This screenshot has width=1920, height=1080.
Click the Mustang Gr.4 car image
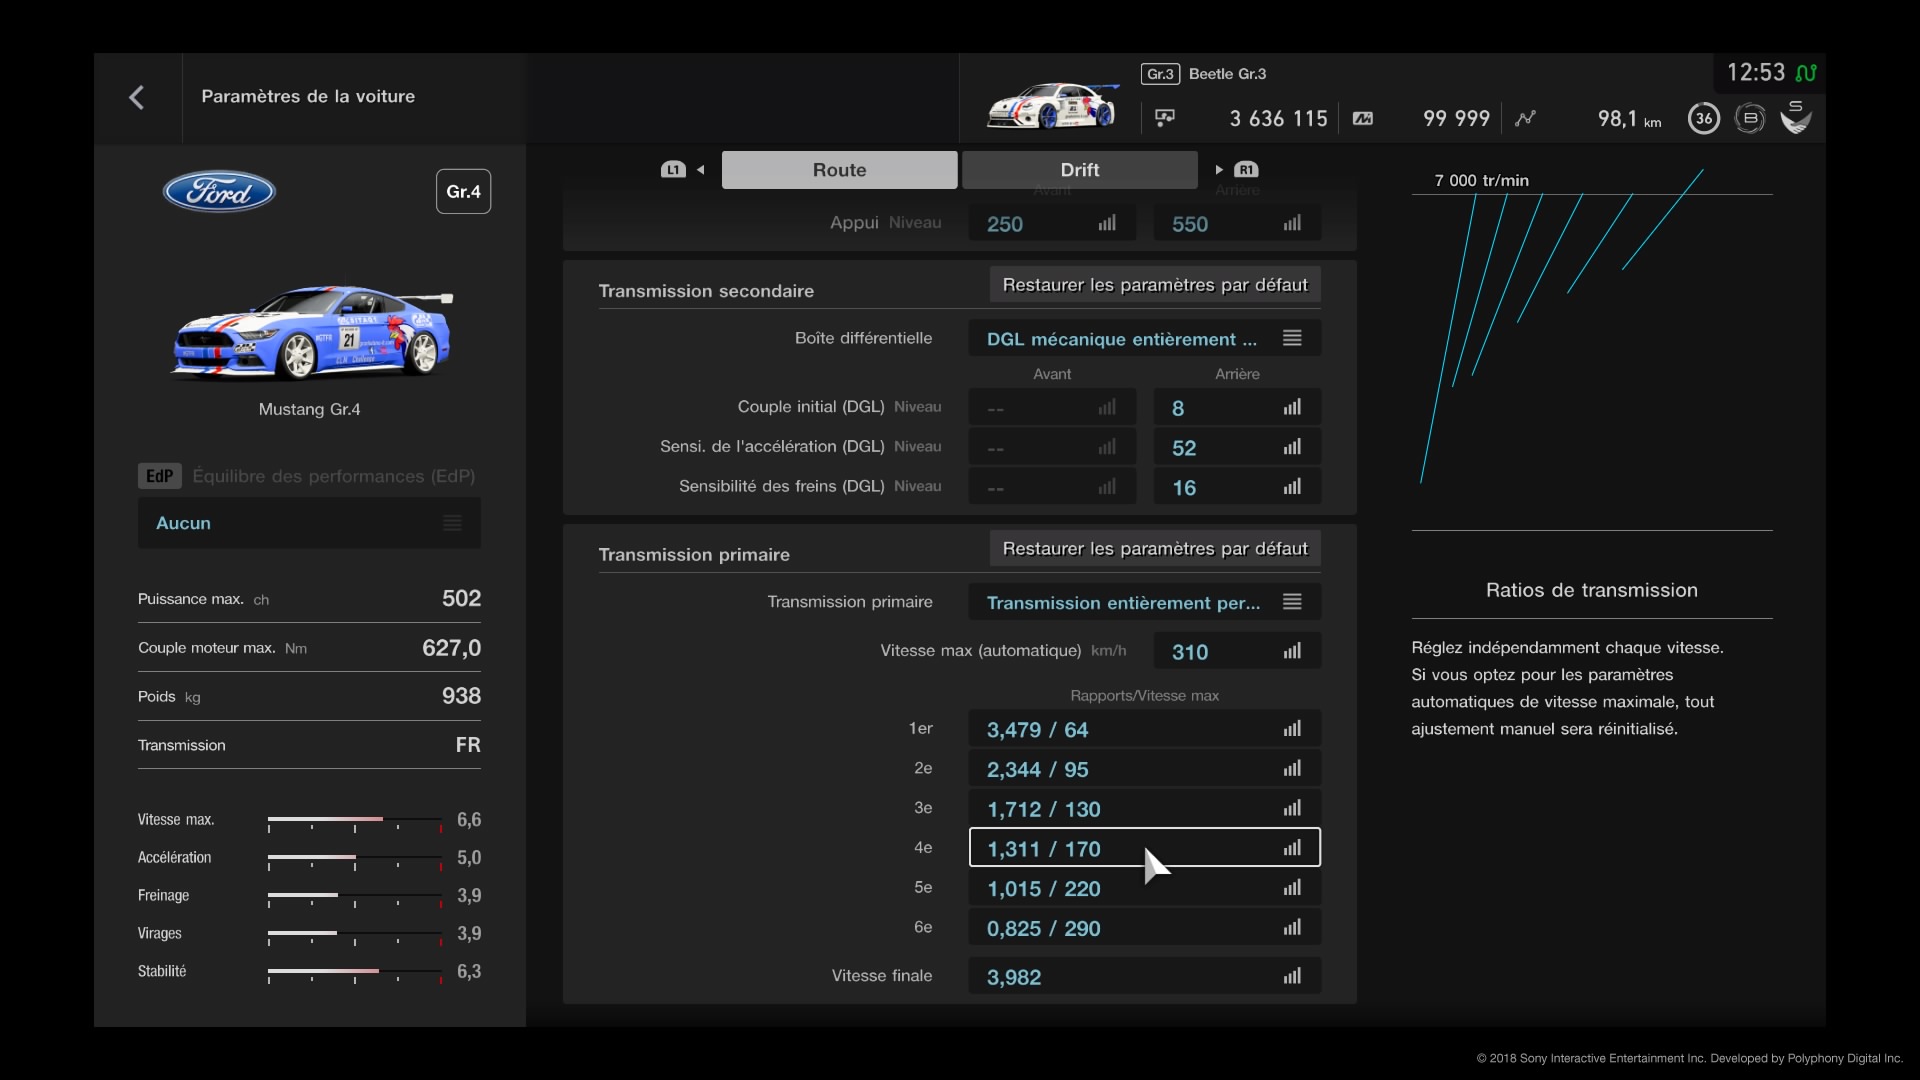(312, 333)
